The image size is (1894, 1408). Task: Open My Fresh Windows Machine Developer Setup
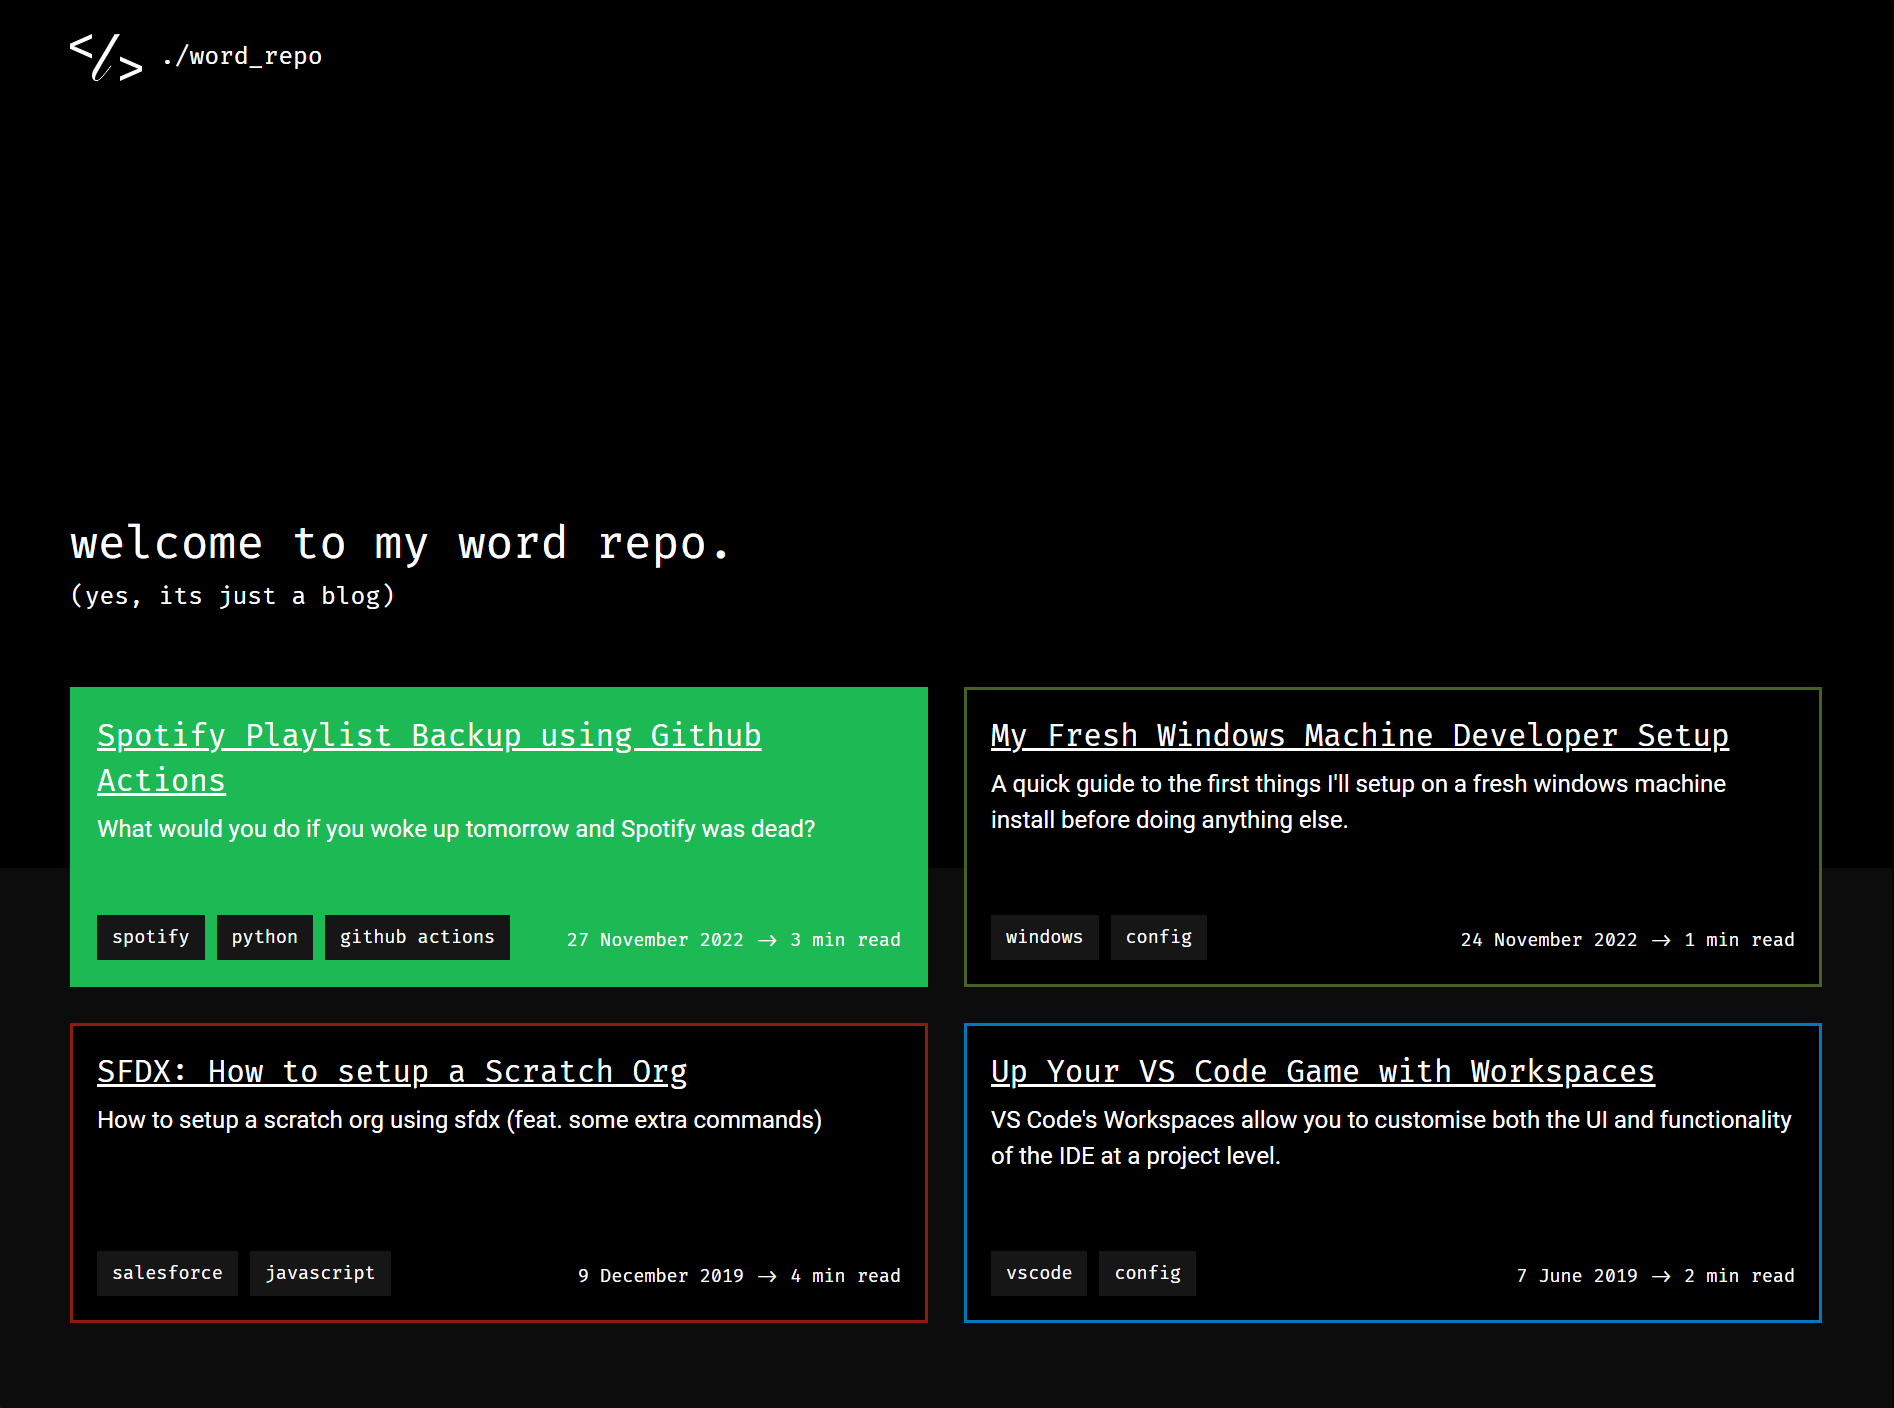[x=1358, y=735]
